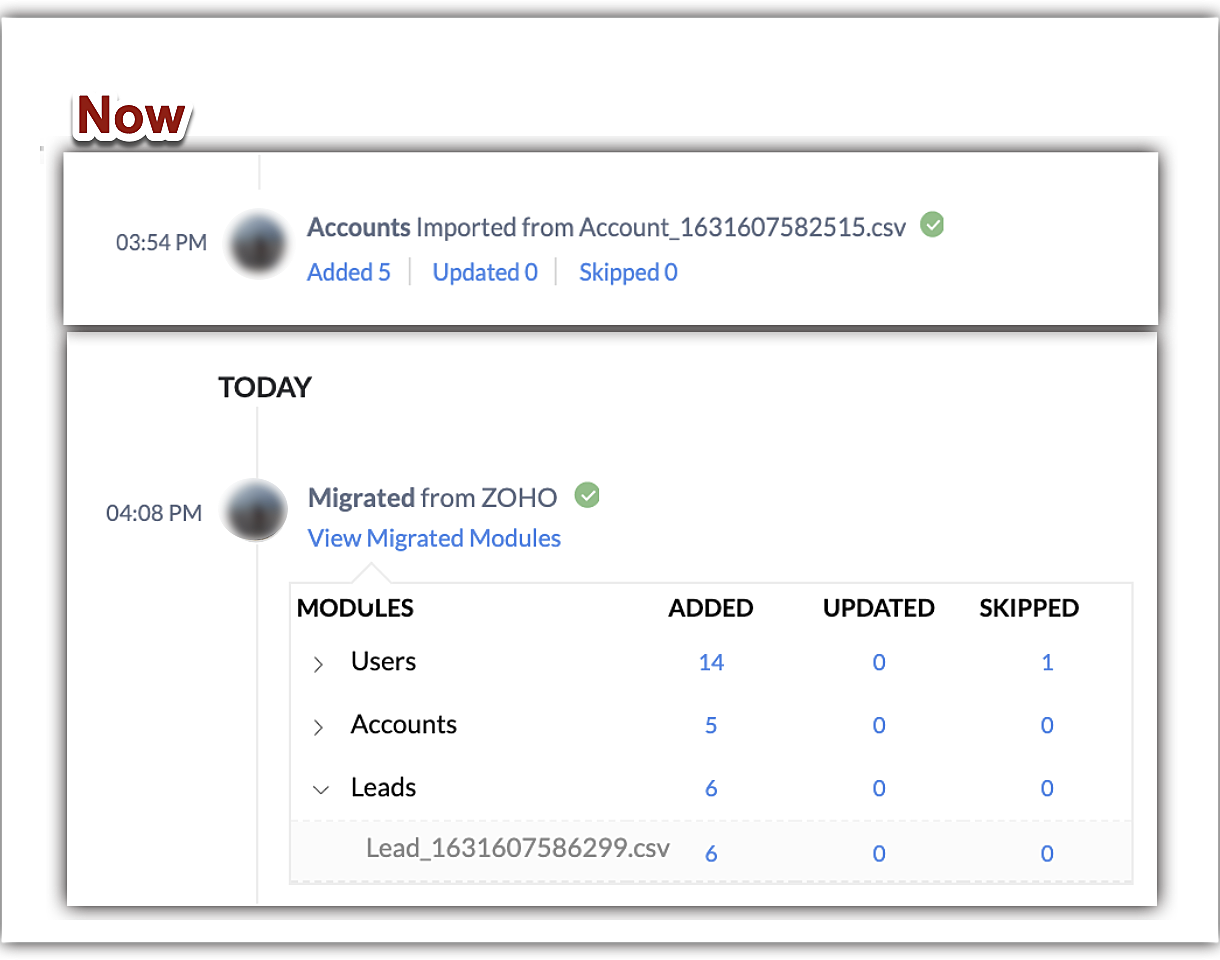Open the 5 added records in Accounts module
The width and height of the screenshot is (1220, 960).
click(711, 725)
